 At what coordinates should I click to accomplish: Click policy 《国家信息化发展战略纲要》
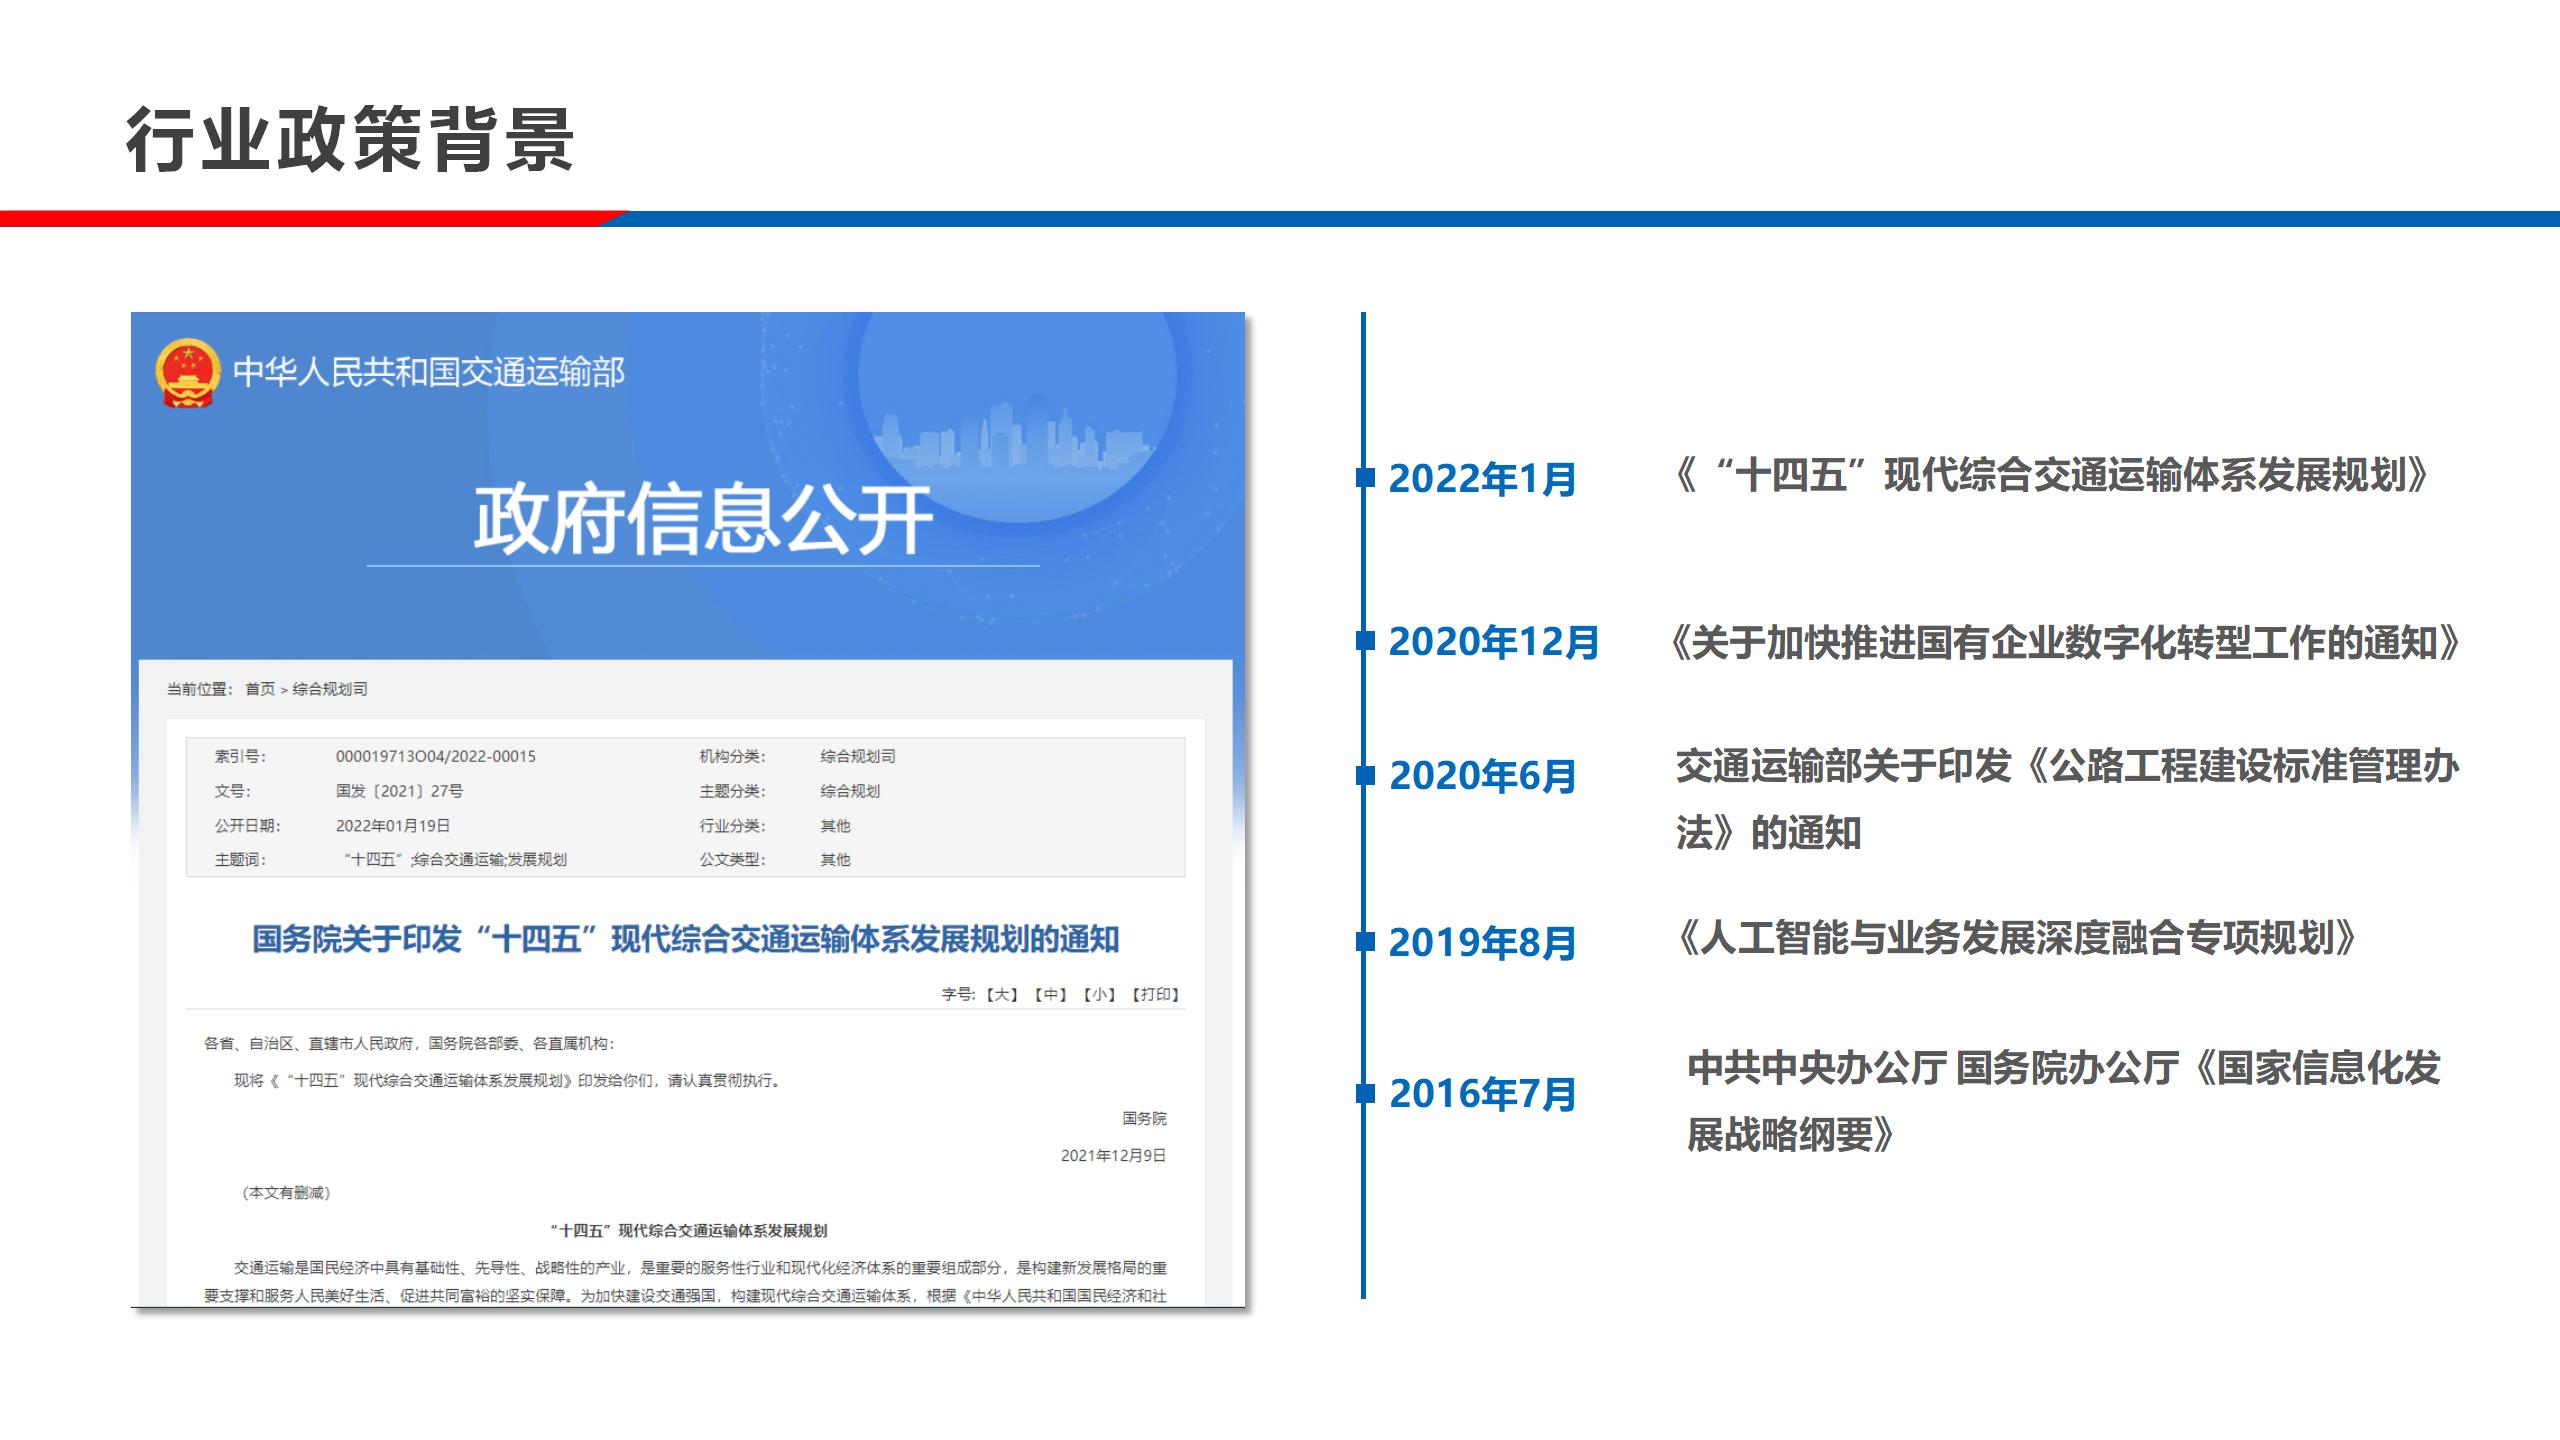2064,1101
